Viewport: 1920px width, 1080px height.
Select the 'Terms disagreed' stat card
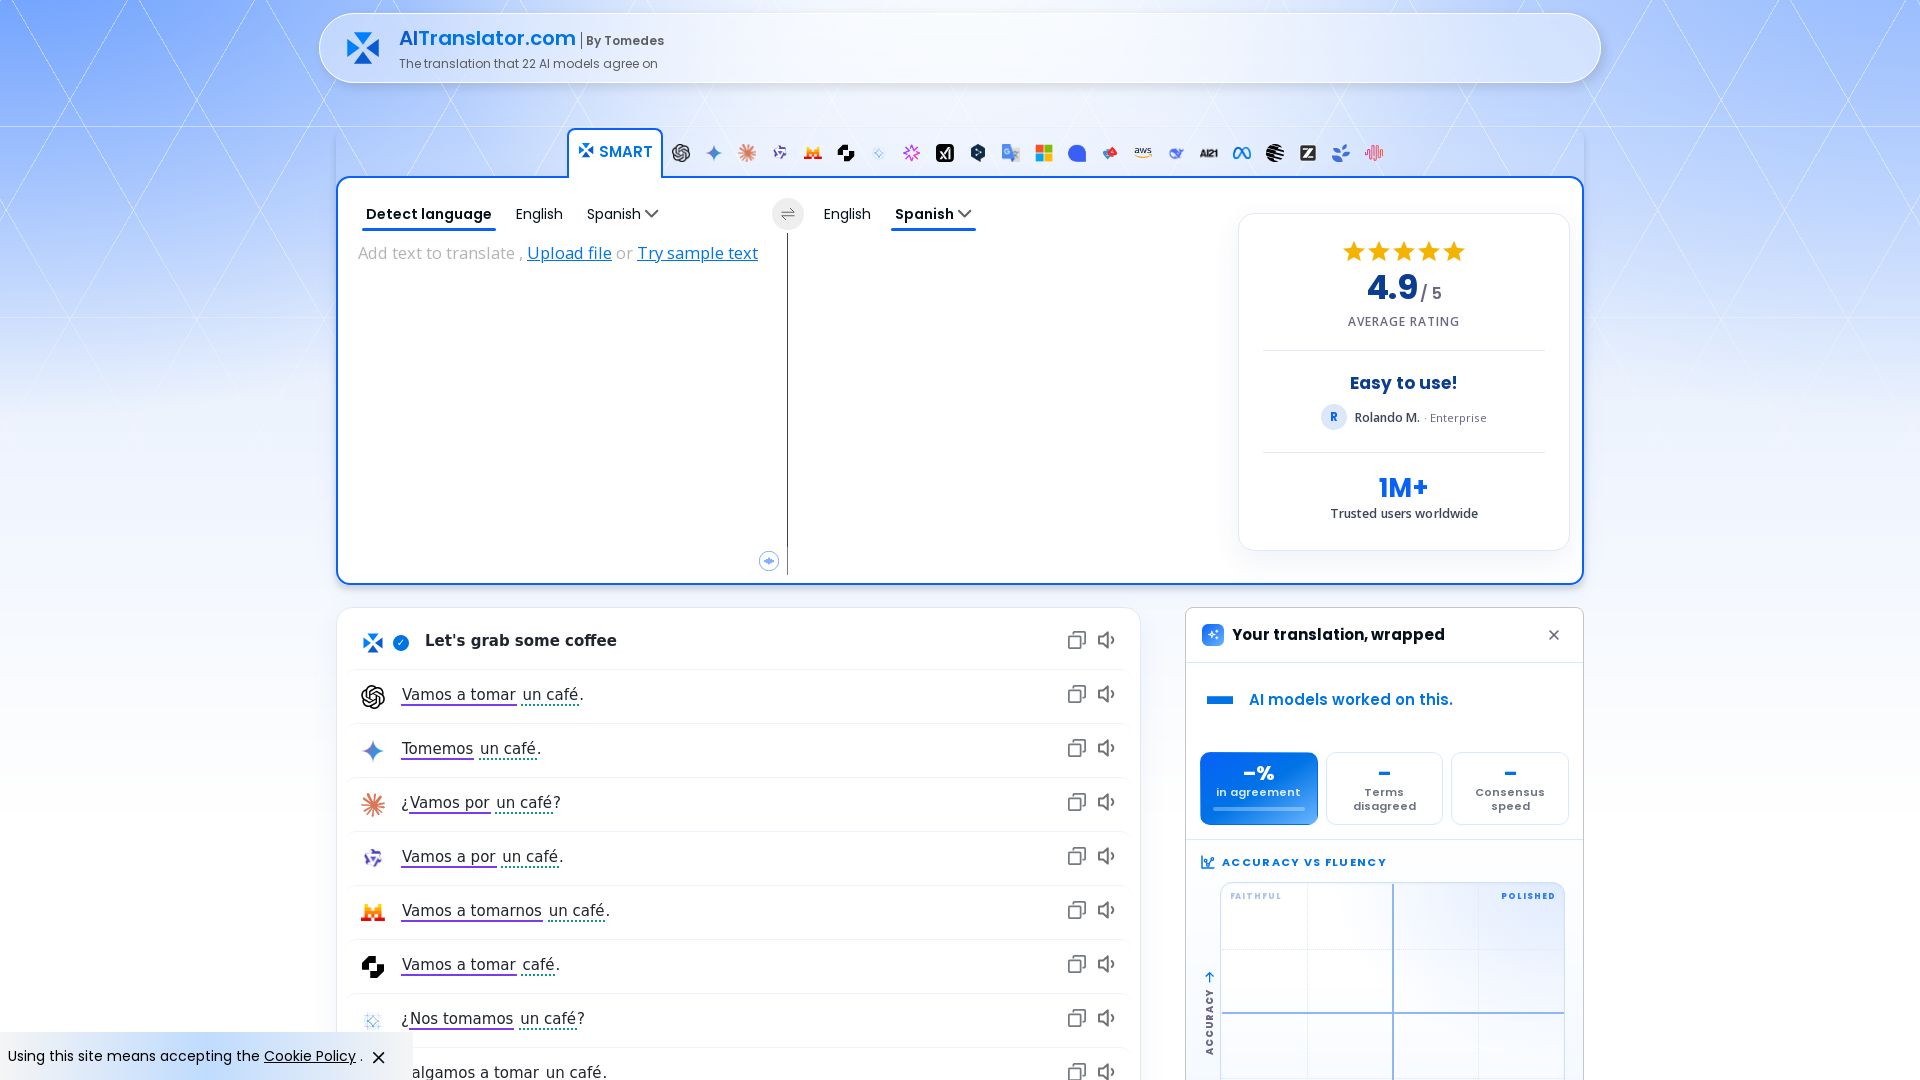[x=1384, y=789]
